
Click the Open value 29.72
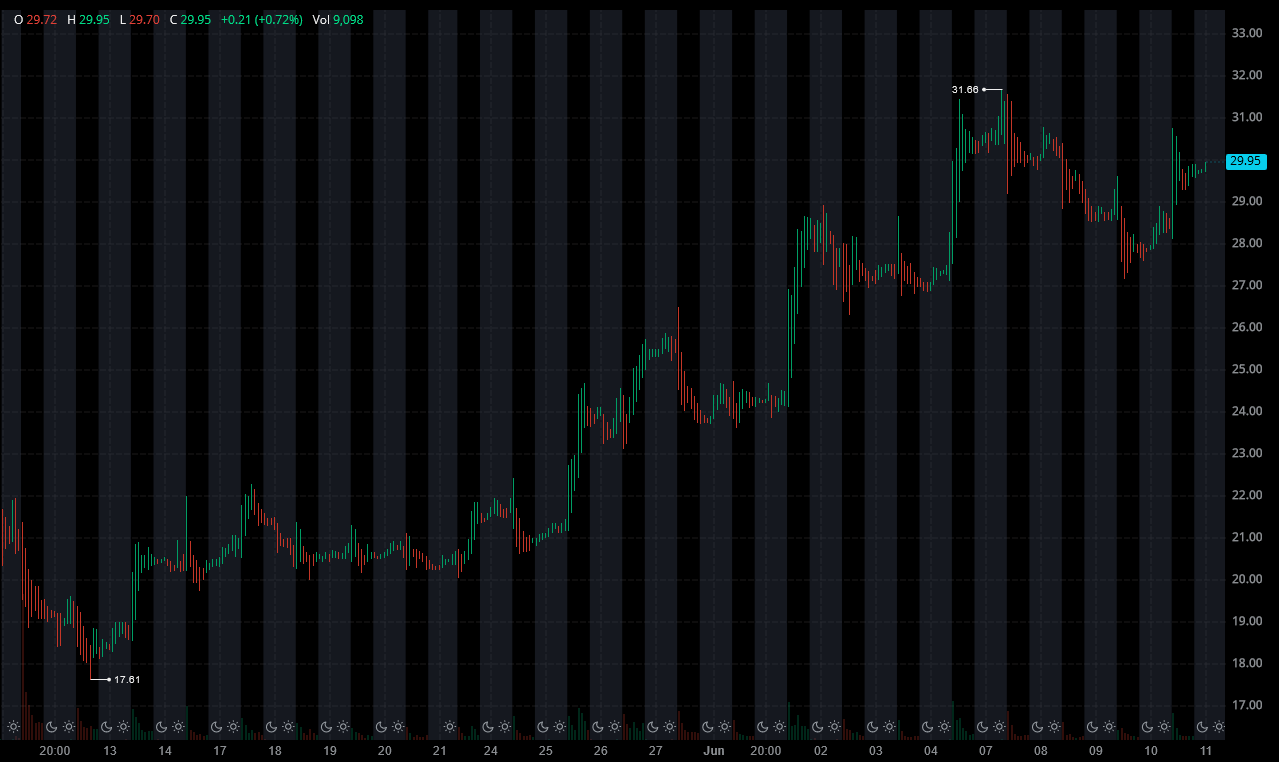point(43,19)
